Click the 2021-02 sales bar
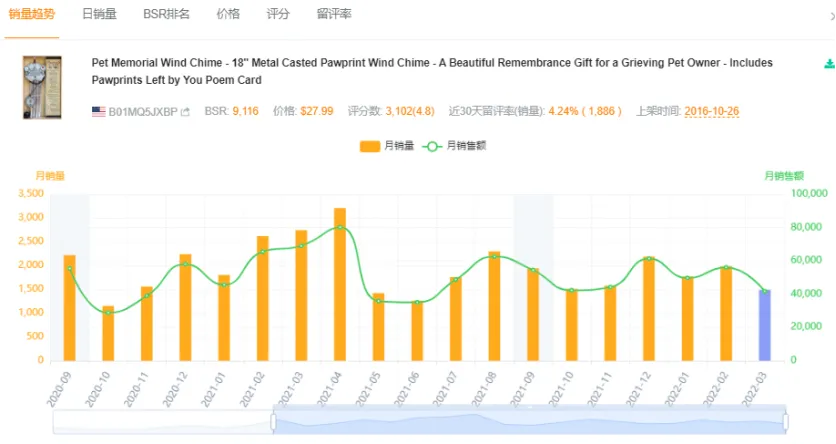 (263, 298)
